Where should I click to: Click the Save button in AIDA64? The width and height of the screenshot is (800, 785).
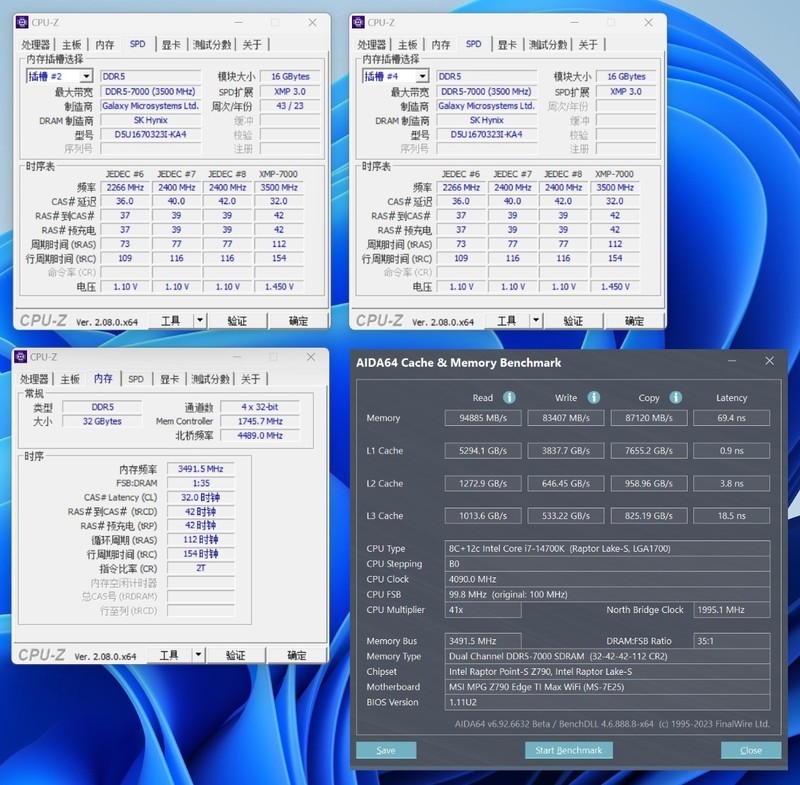click(387, 750)
